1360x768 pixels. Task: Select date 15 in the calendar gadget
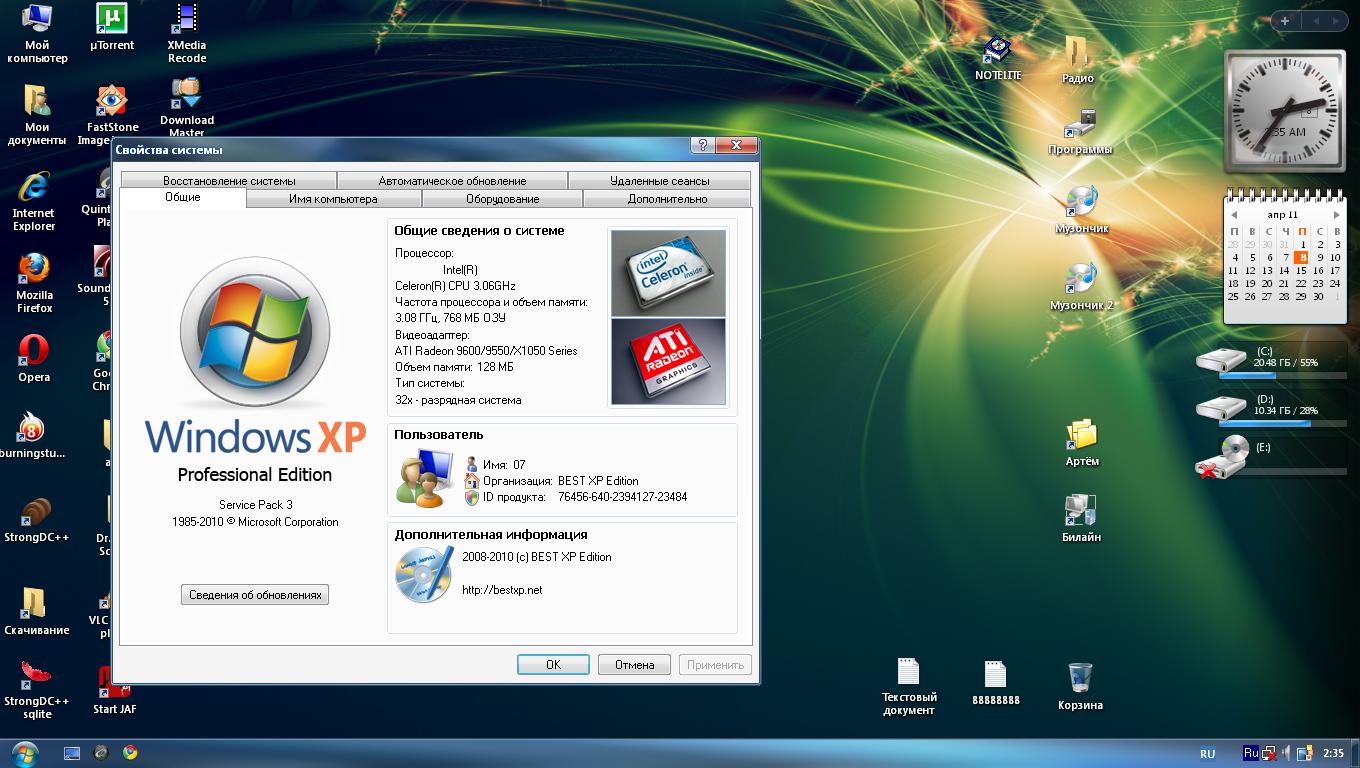(1301, 270)
